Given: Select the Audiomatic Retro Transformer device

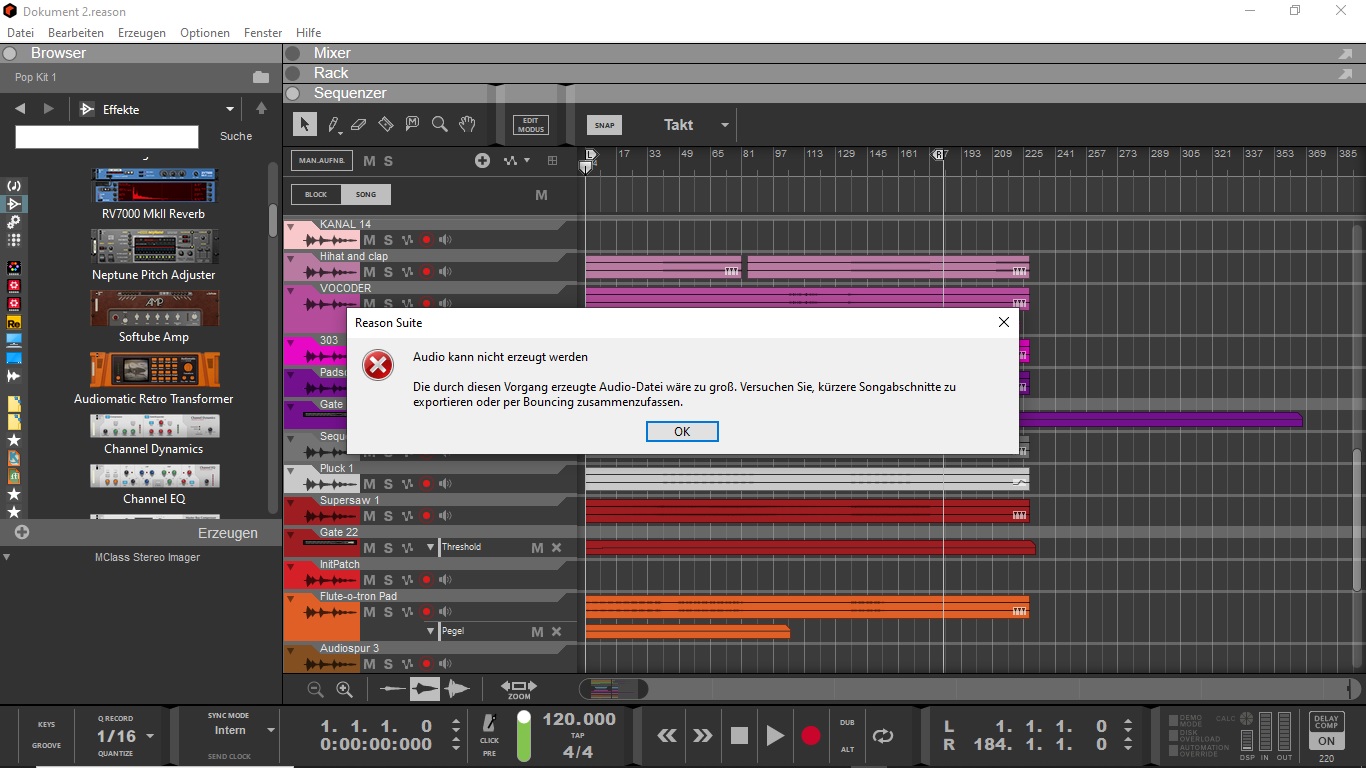Looking at the screenshot, I should point(154,378).
